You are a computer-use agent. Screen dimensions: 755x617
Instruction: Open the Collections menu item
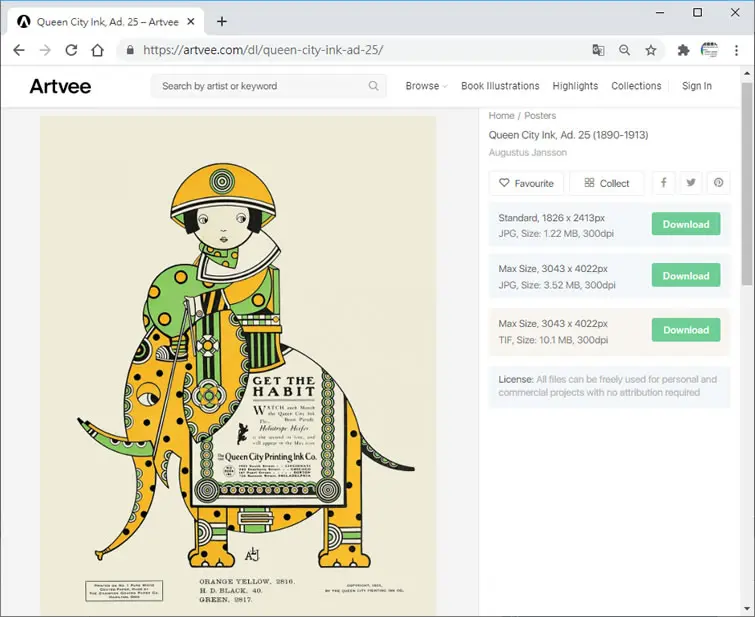tap(636, 86)
